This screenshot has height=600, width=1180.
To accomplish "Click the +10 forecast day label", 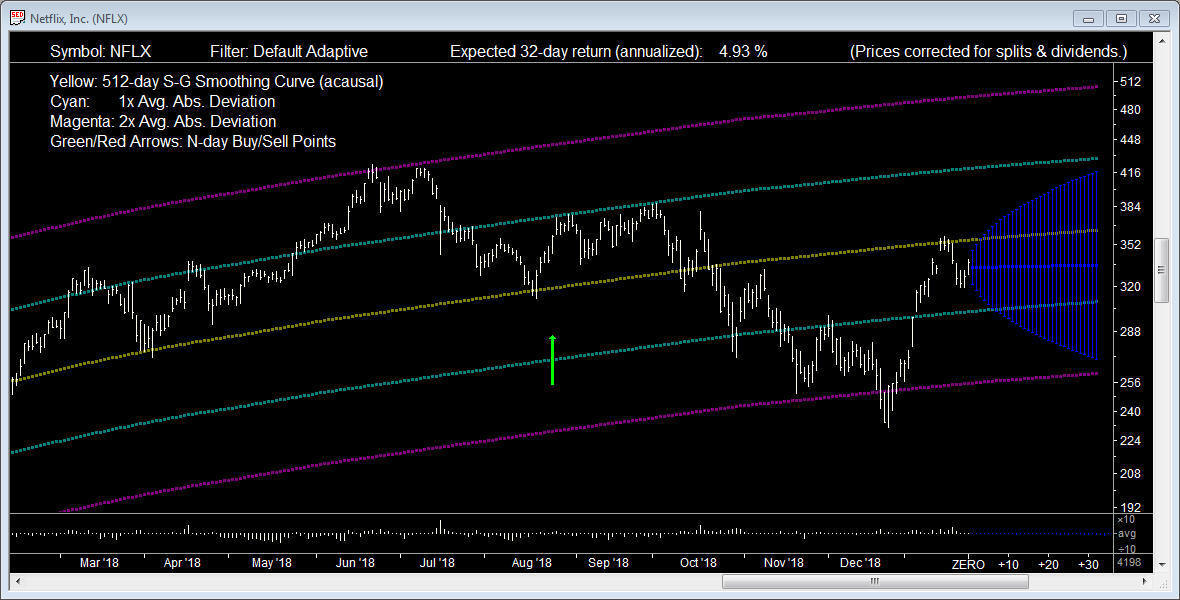I will [x=1008, y=565].
